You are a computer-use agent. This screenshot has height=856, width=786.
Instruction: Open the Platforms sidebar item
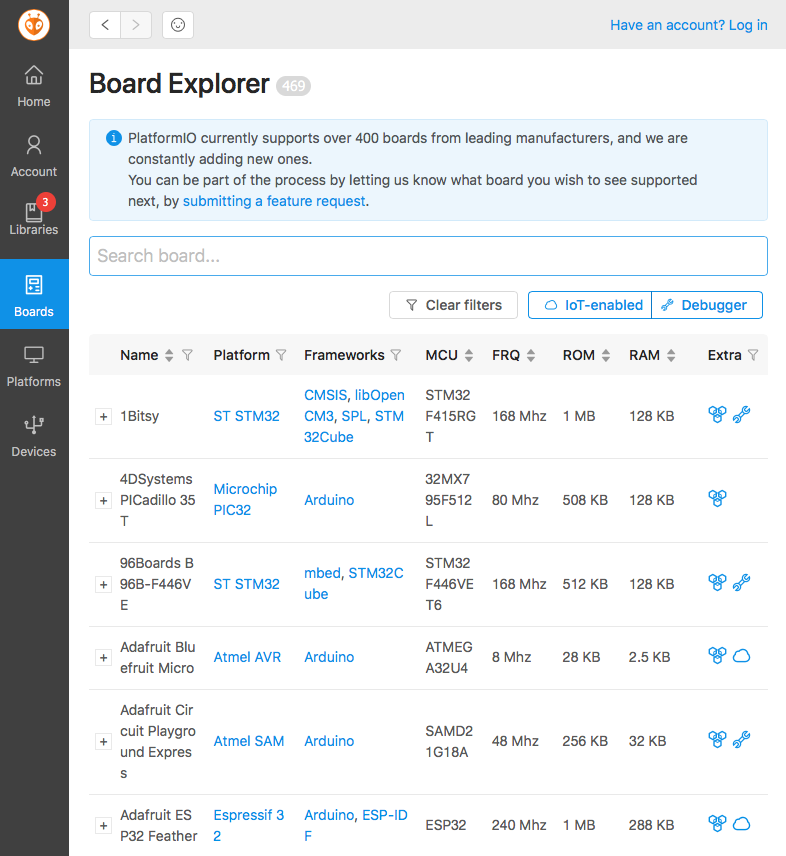[x=34, y=366]
